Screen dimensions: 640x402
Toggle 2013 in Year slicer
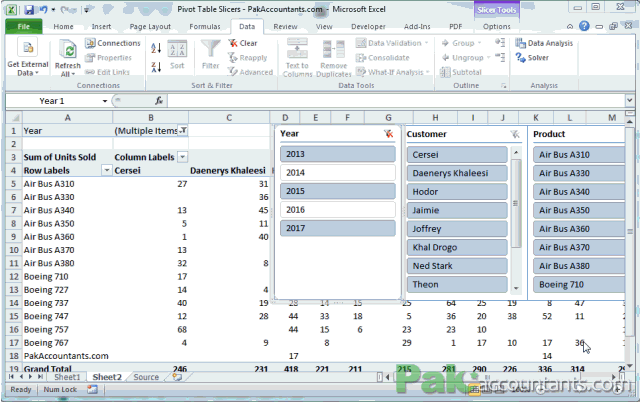pyautogui.click(x=338, y=154)
